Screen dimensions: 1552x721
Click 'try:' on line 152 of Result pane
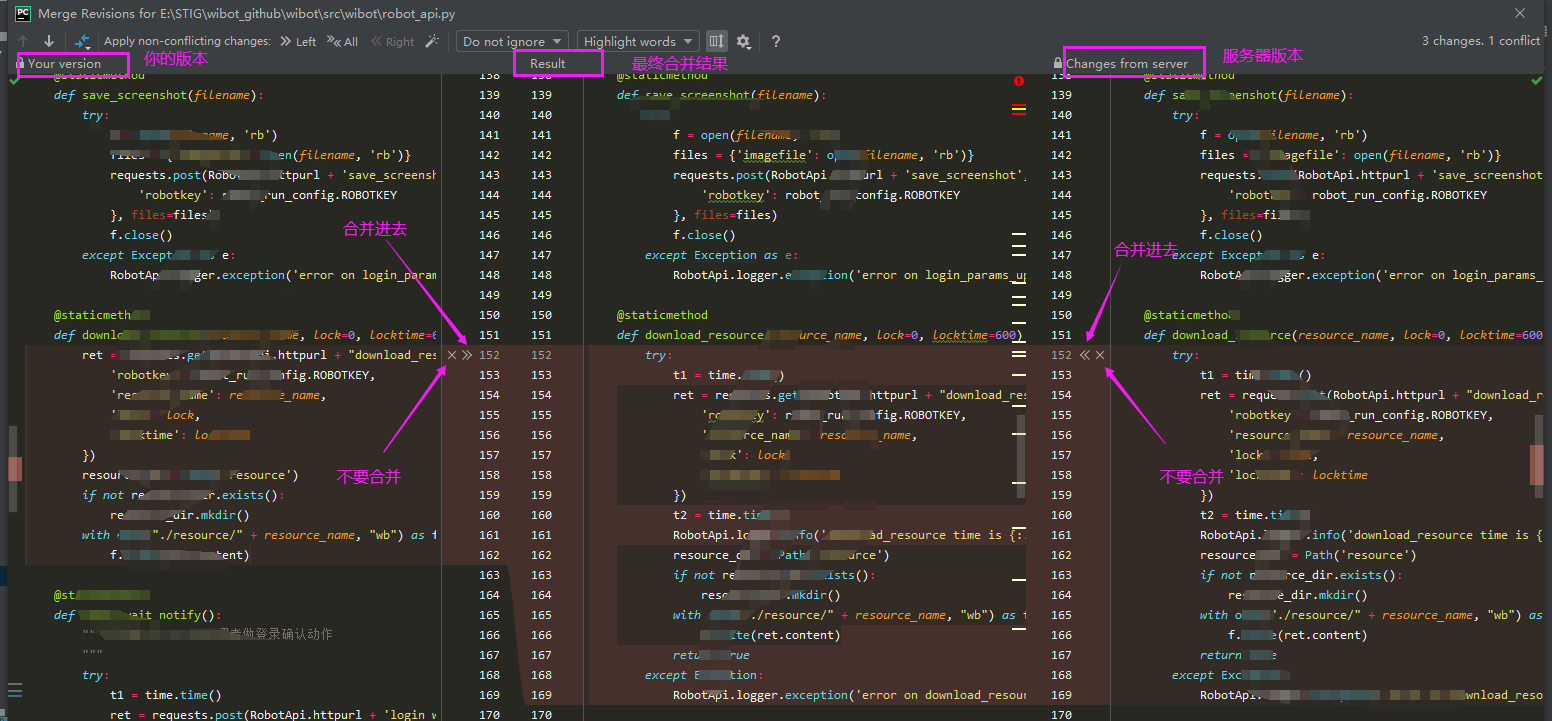[658, 355]
